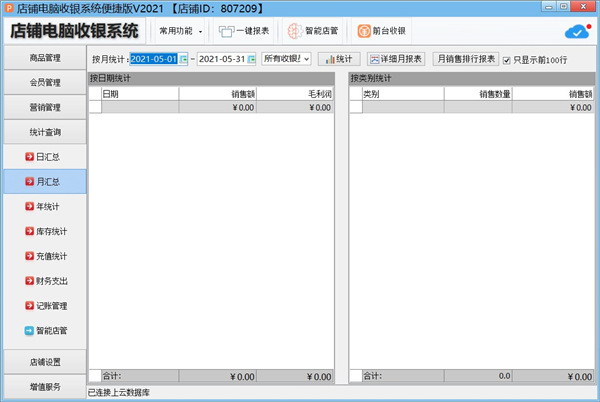The height and width of the screenshot is (402, 600).
Task: Select 年统计 in the sidebar
Action: click(x=45, y=207)
